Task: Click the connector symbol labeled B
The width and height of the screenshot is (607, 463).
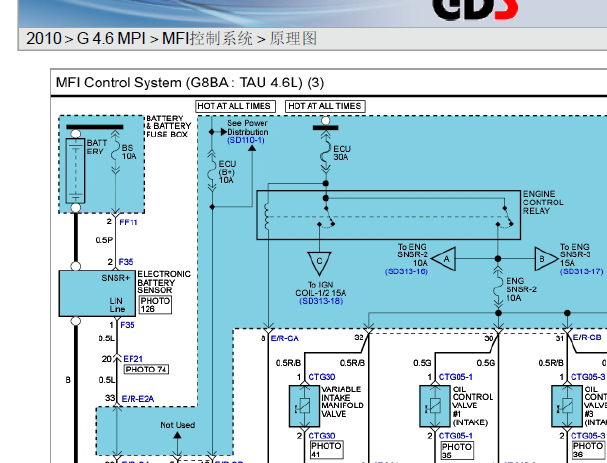Action: point(546,259)
